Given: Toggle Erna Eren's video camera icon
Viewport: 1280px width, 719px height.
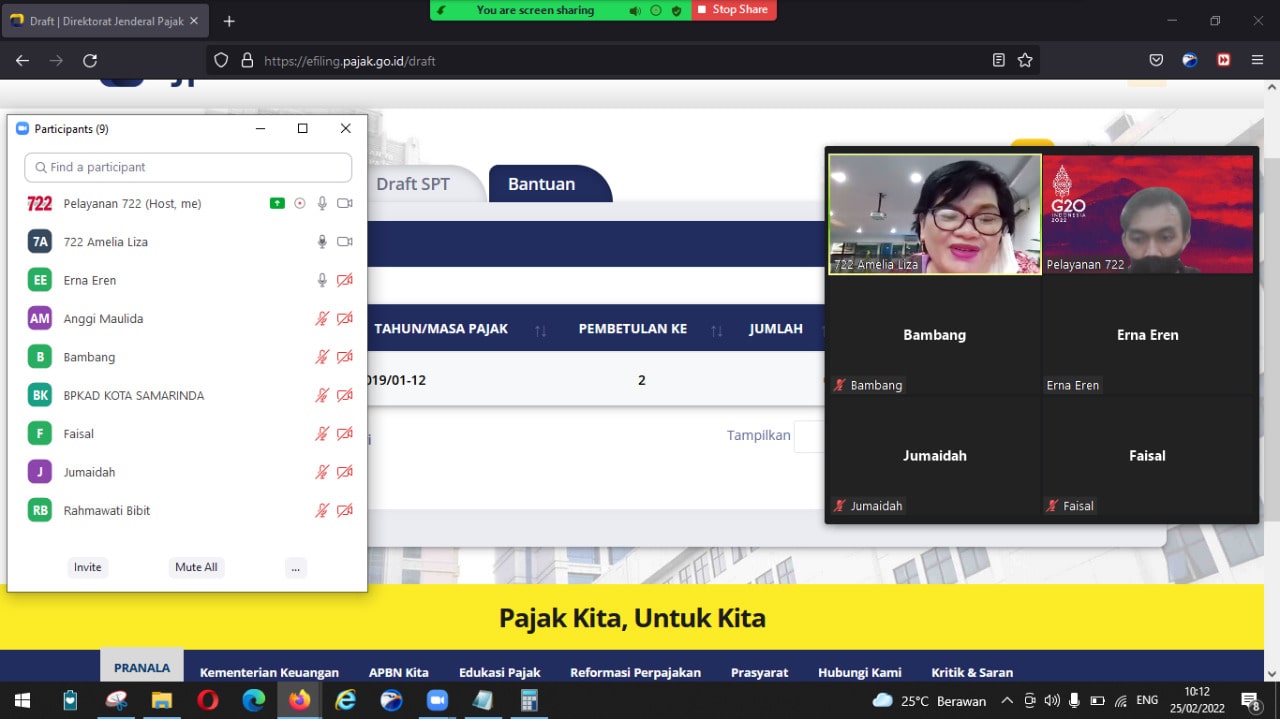Looking at the screenshot, I should (x=345, y=281).
